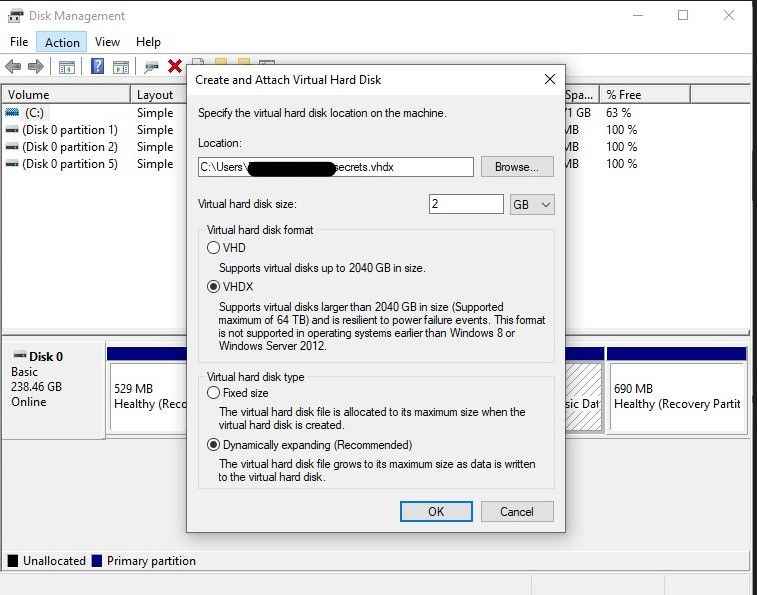757x595 pixels.
Task: Open the Action menu
Action: click(62, 42)
